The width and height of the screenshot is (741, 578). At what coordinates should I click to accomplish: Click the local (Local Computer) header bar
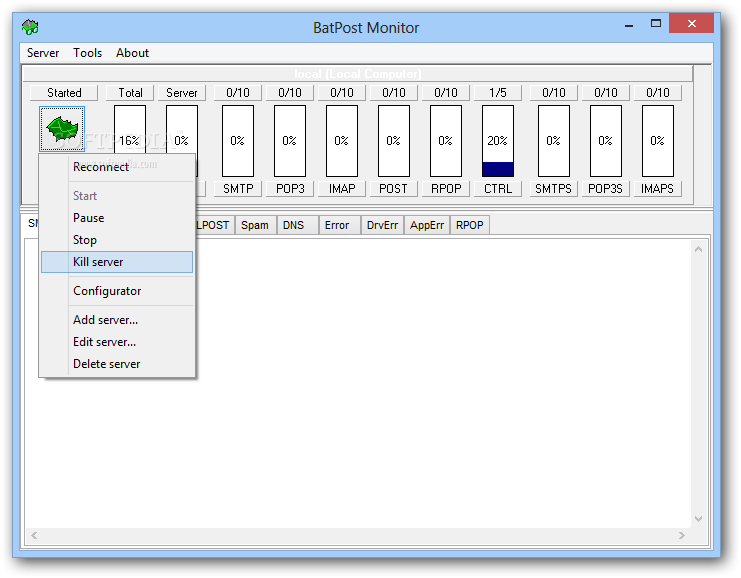pos(358,74)
